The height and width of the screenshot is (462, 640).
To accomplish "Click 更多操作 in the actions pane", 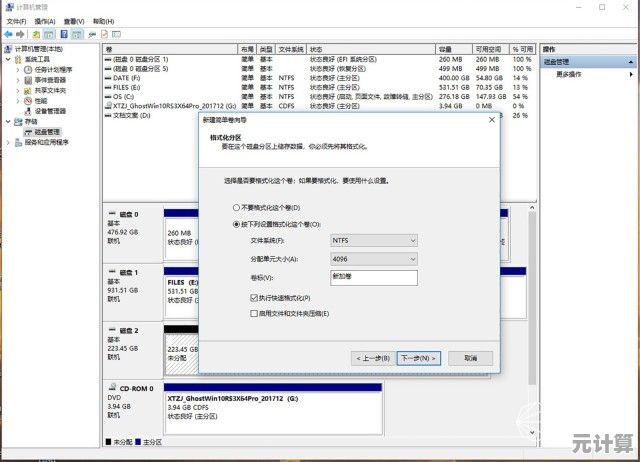I will tap(569, 74).
